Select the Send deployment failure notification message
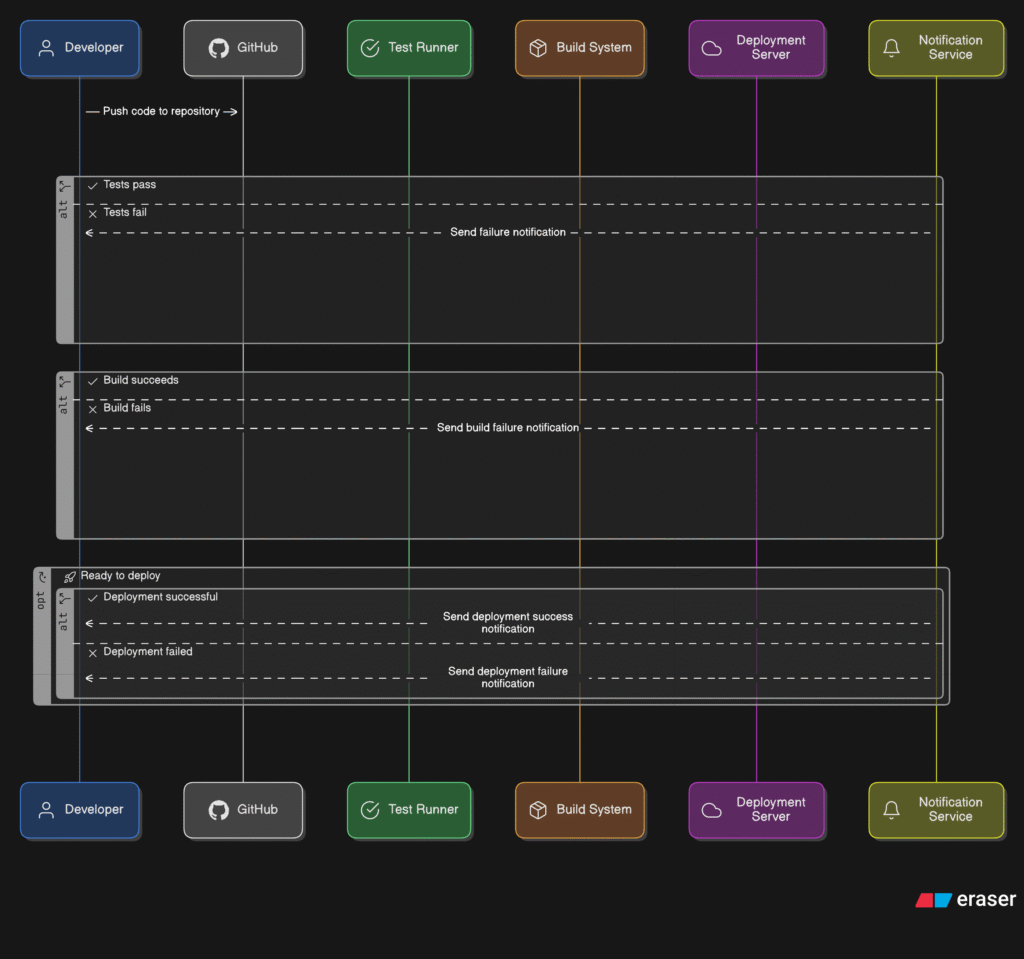This screenshot has height=959, width=1024. click(x=507, y=677)
